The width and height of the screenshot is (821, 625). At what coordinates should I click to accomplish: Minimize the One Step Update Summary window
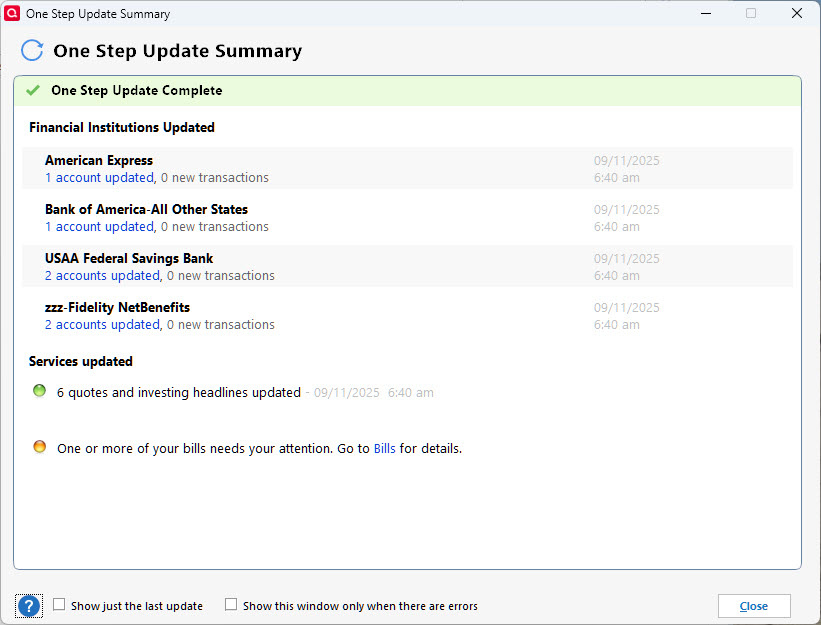pos(706,13)
